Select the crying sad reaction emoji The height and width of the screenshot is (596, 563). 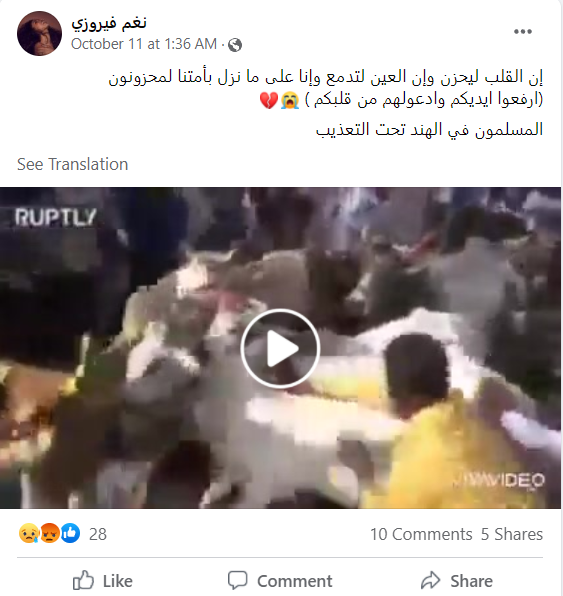29,533
